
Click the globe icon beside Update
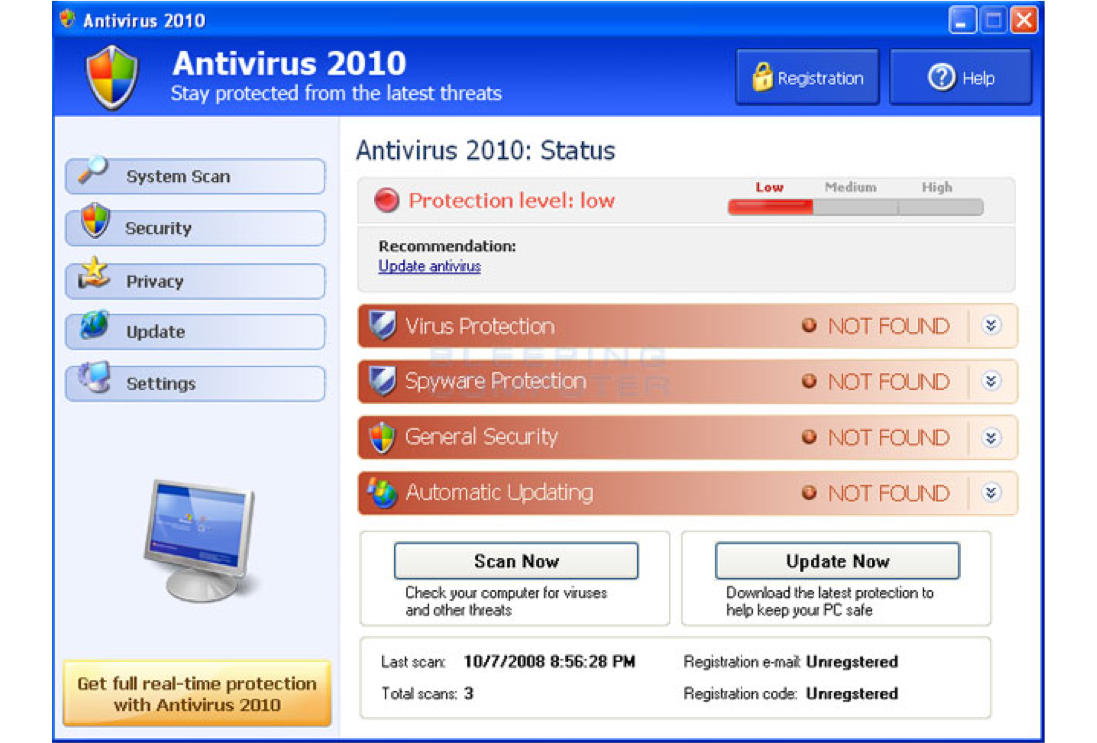pos(94,326)
